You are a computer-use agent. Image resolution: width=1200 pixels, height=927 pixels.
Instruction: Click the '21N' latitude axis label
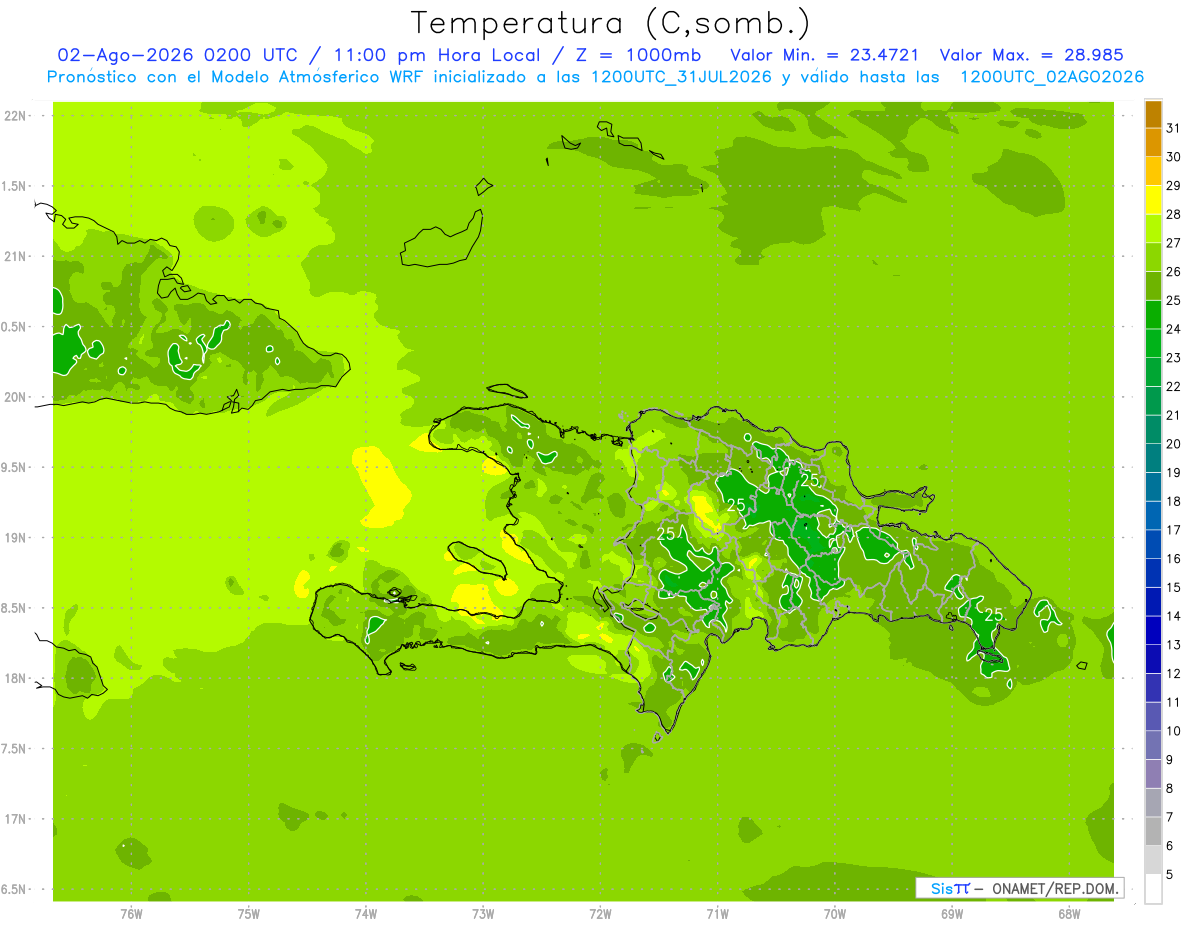17,256
